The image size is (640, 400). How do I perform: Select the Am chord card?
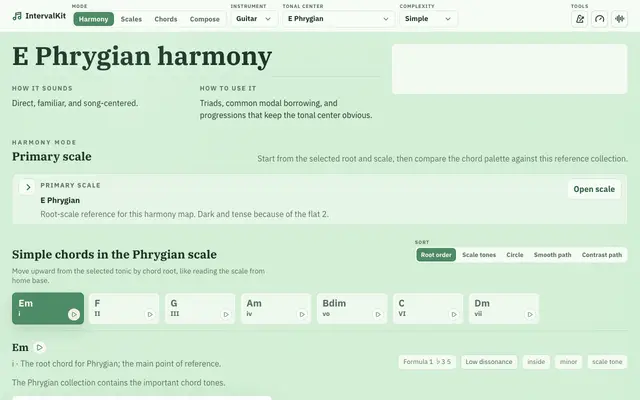(276, 309)
